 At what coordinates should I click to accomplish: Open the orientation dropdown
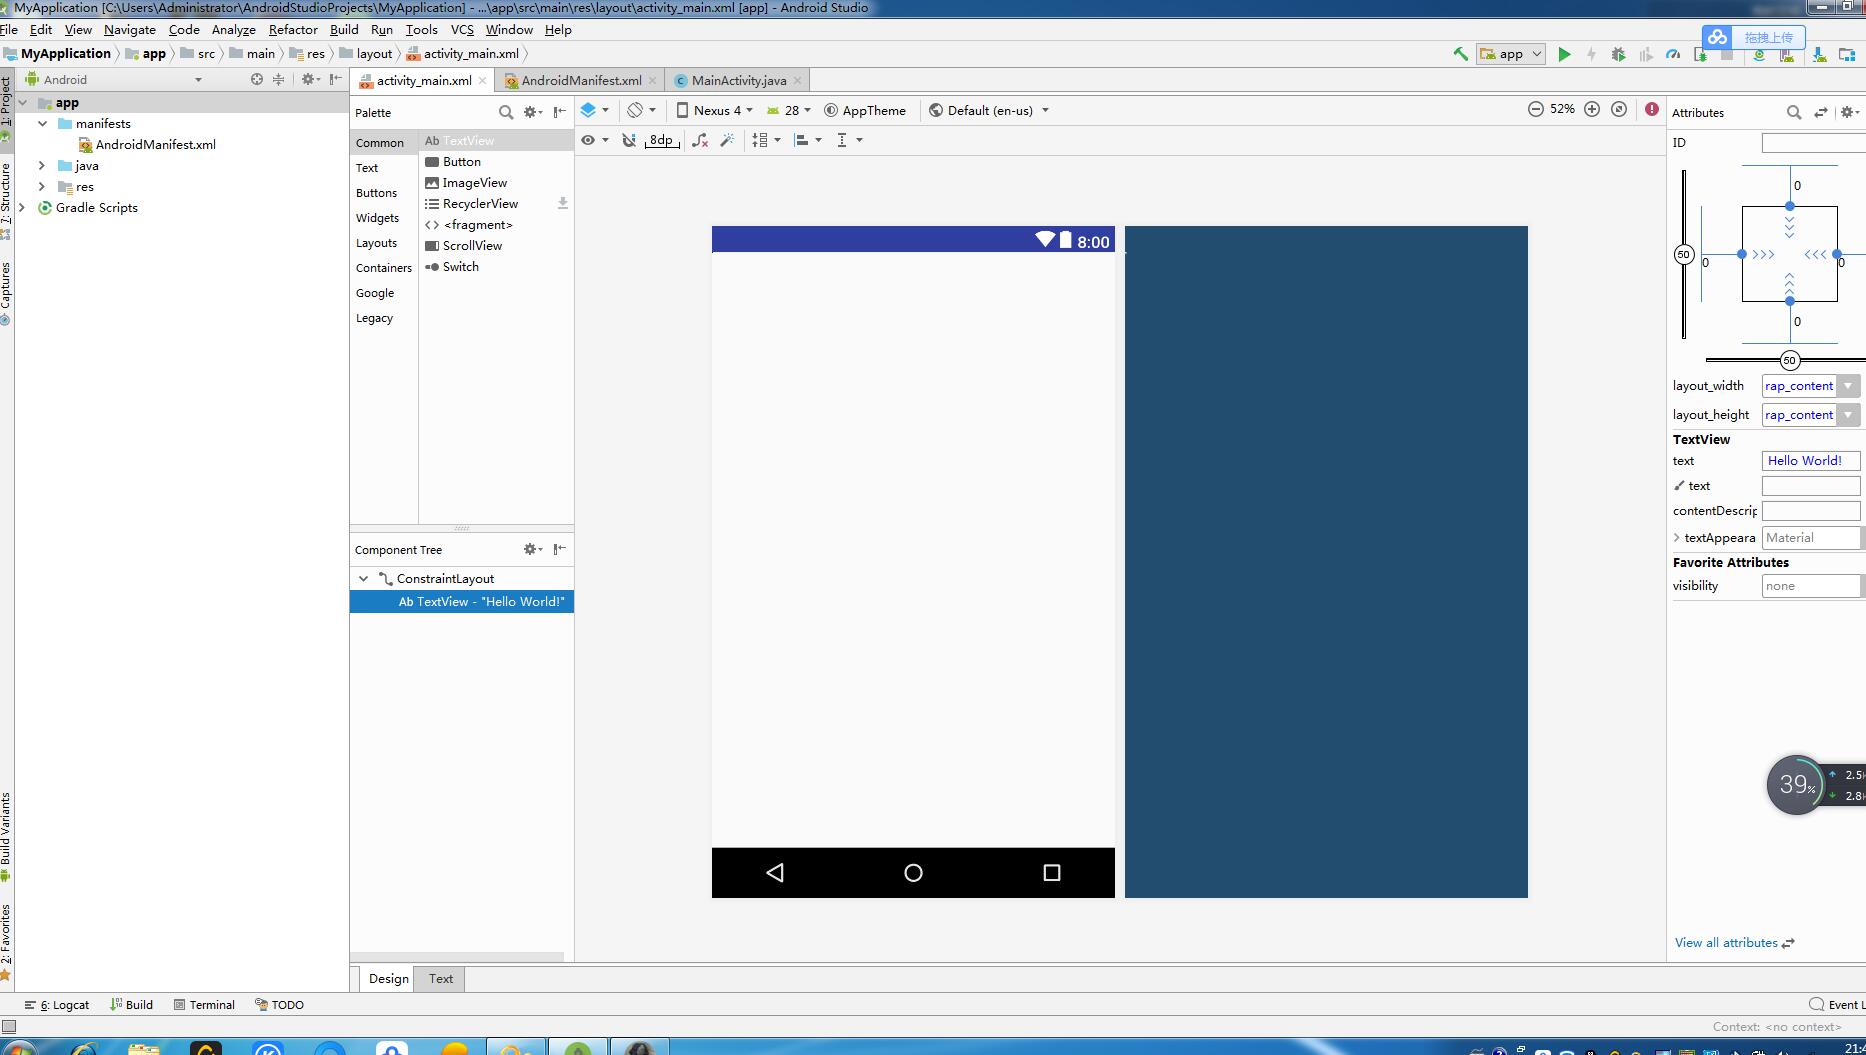(642, 110)
